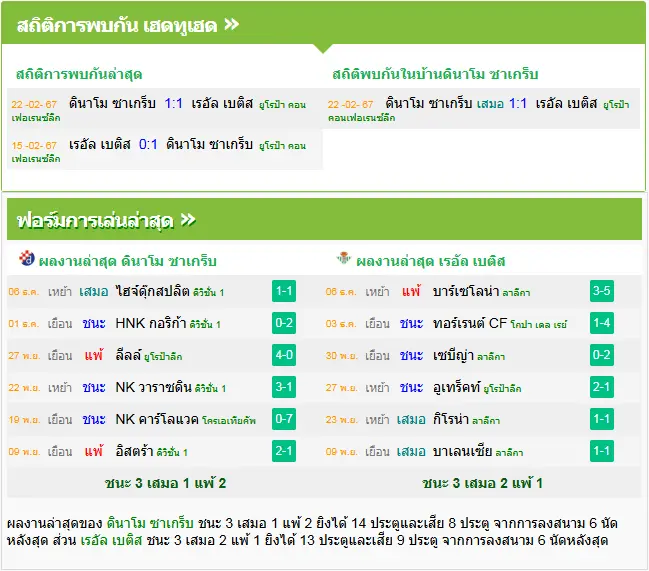Click the 1-1 score badge for ไฮจ์ดุ๊กสปลิต

coord(284,291)
